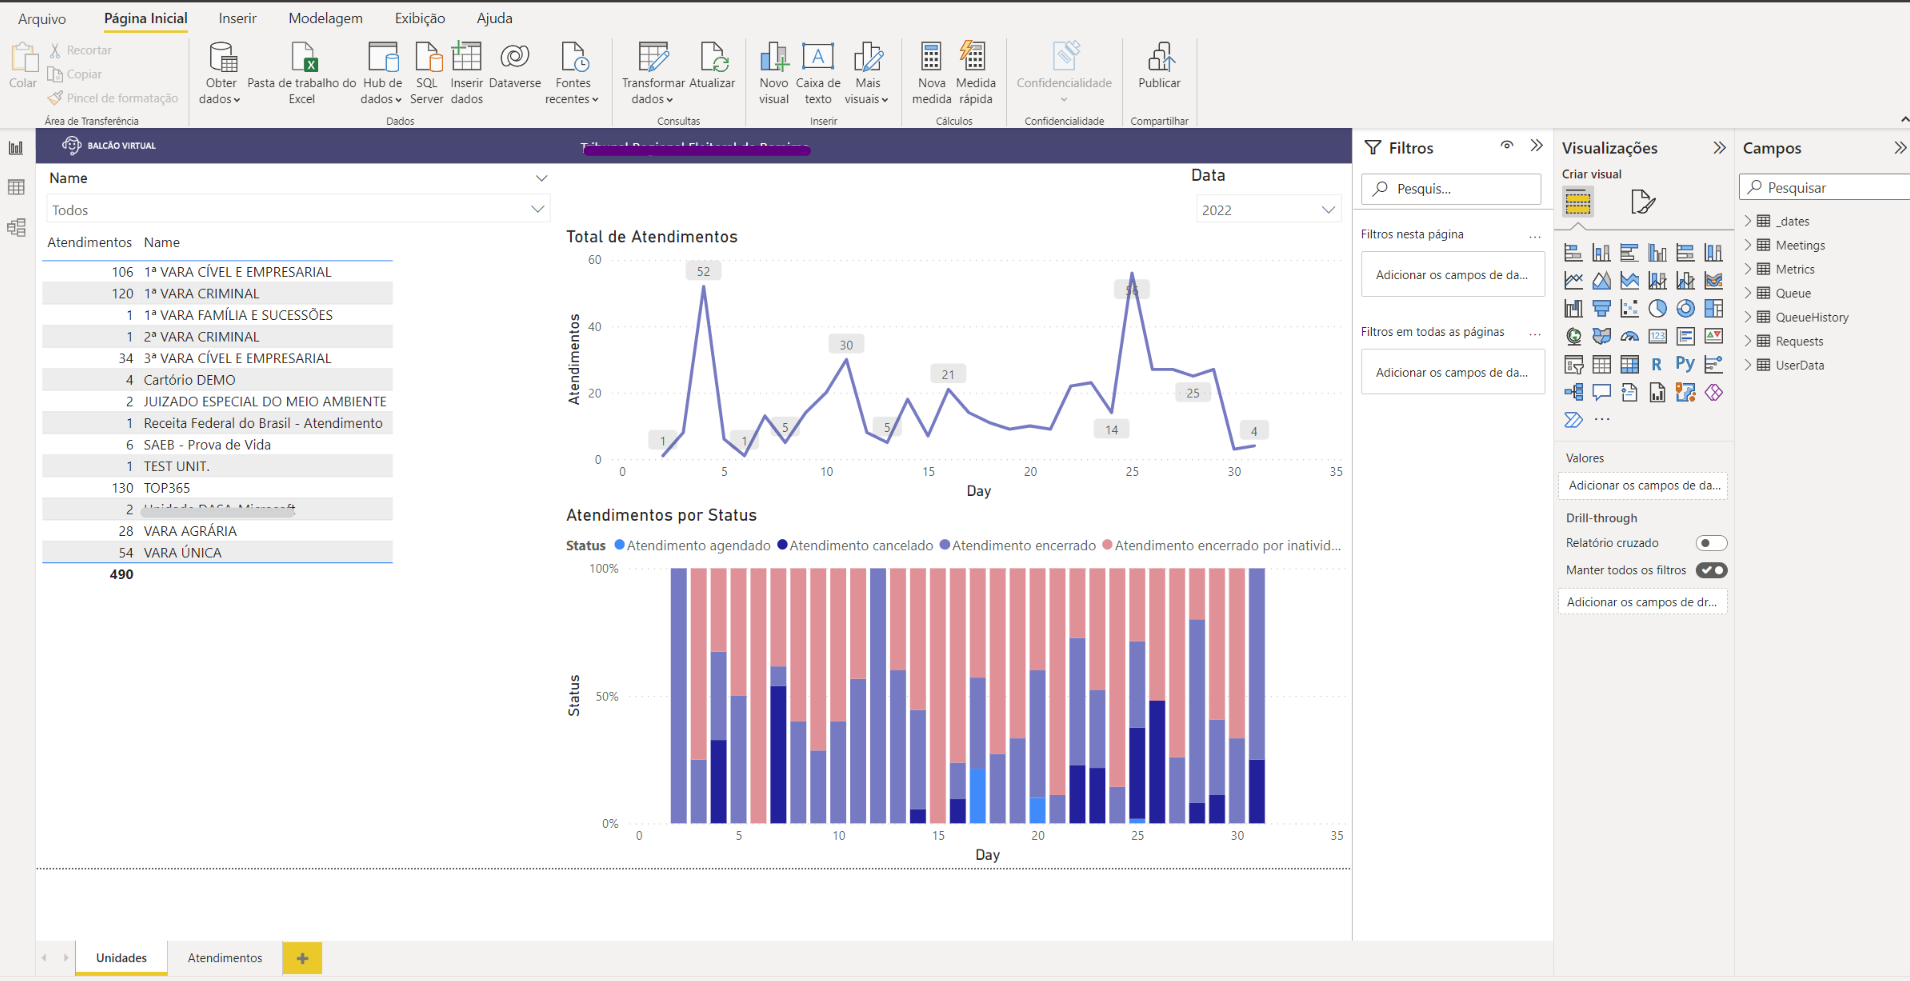The image size is (1910, 981).
Task: Click the Atendimento encerrado legend swatch
Action: 944,545
